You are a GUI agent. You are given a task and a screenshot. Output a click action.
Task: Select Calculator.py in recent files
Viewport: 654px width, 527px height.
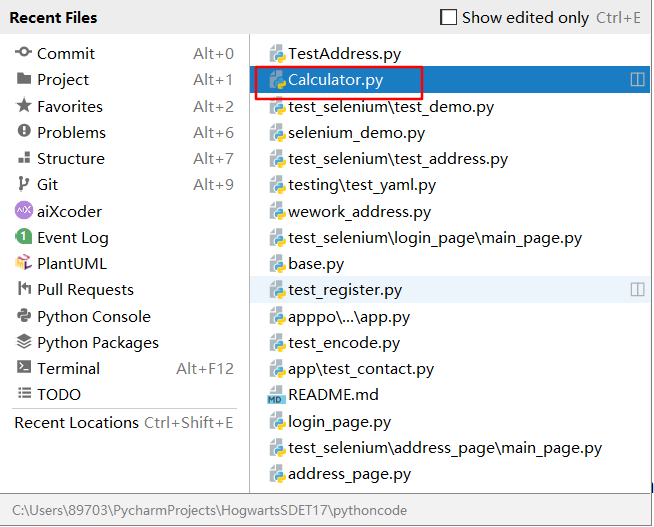coord(450,79)
